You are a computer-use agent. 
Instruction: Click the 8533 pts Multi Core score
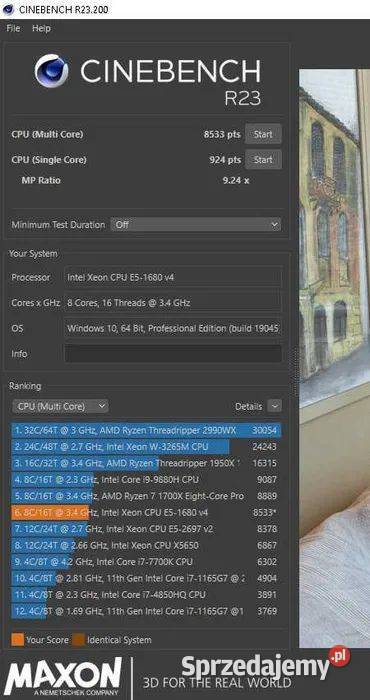tap(222, 134)
